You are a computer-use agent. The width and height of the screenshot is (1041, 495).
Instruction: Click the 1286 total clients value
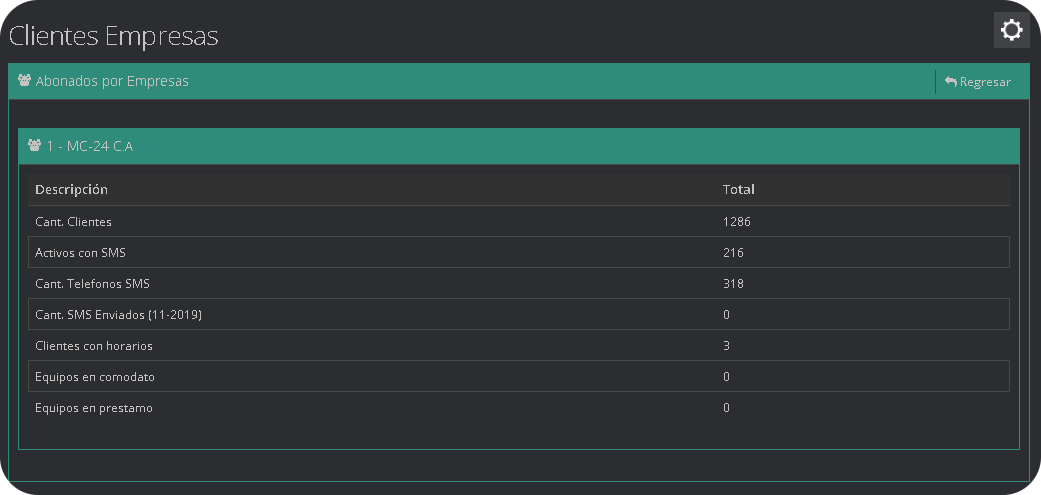736,221
